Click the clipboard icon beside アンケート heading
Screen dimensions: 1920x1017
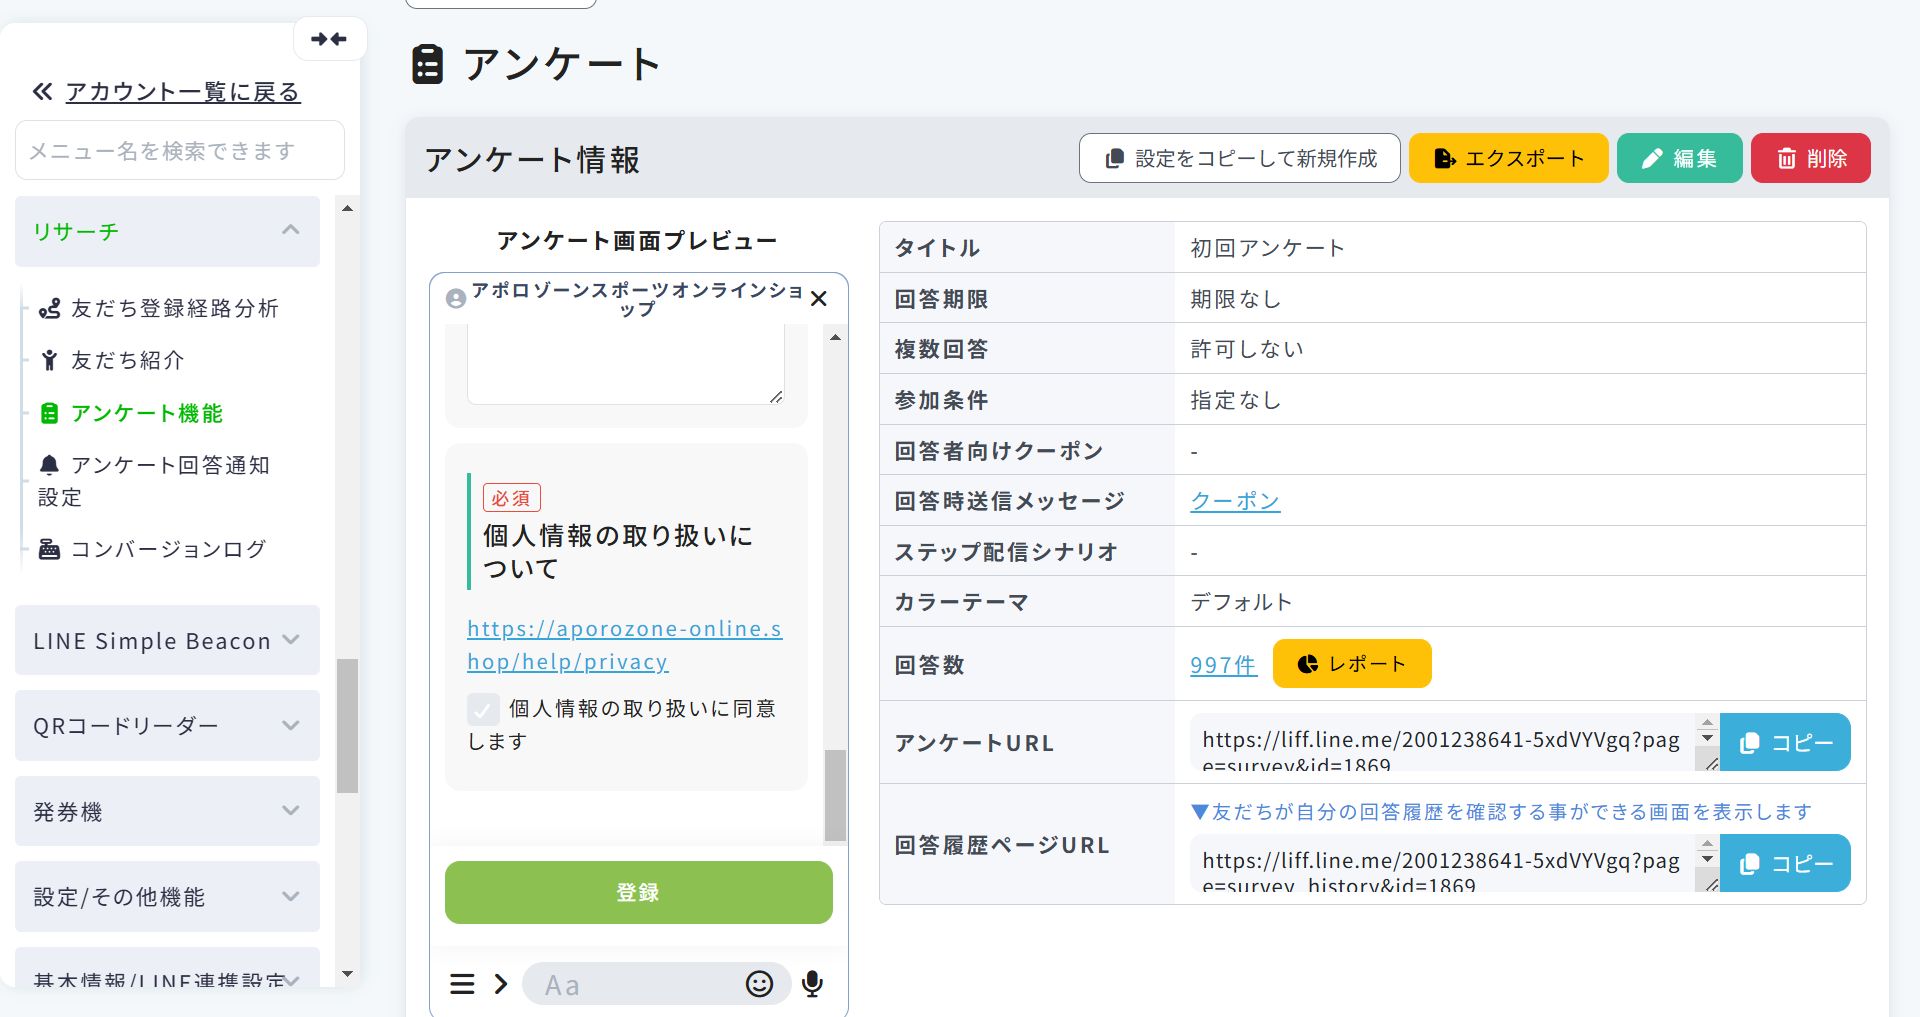point(427,64)
